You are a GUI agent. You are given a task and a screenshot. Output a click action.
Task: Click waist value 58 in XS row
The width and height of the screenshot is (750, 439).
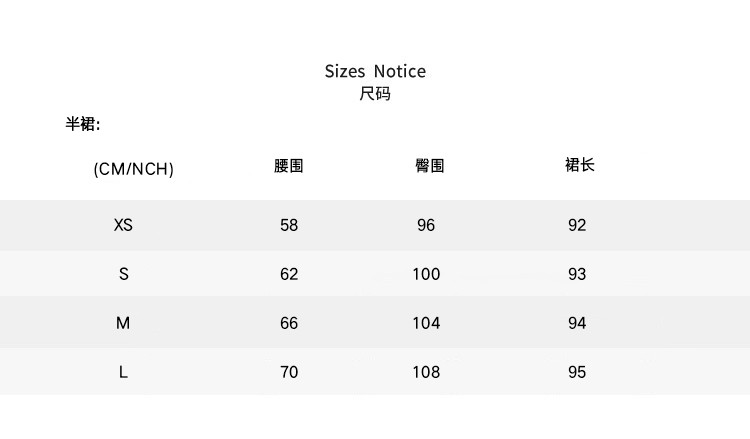coord(289,225)
